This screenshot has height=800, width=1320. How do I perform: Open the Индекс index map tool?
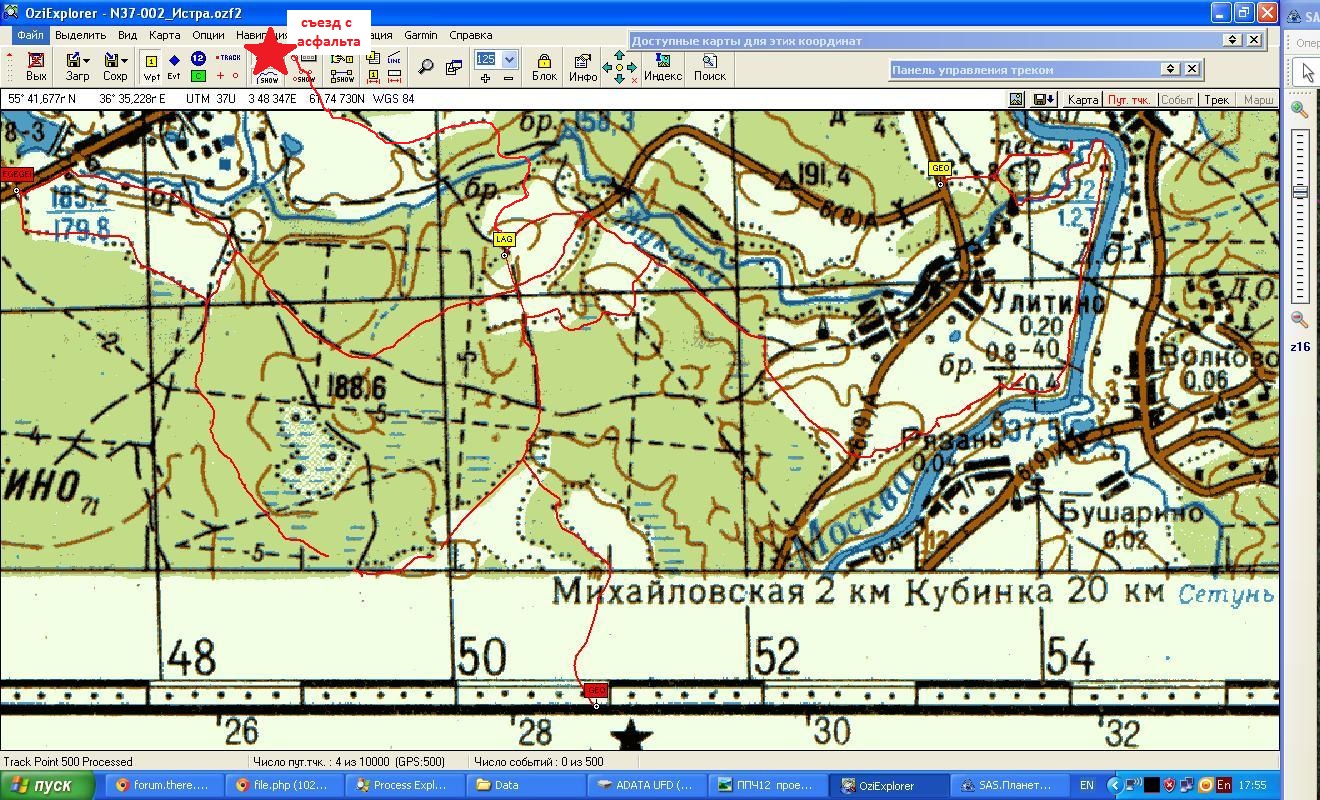[x=662, y=66]
